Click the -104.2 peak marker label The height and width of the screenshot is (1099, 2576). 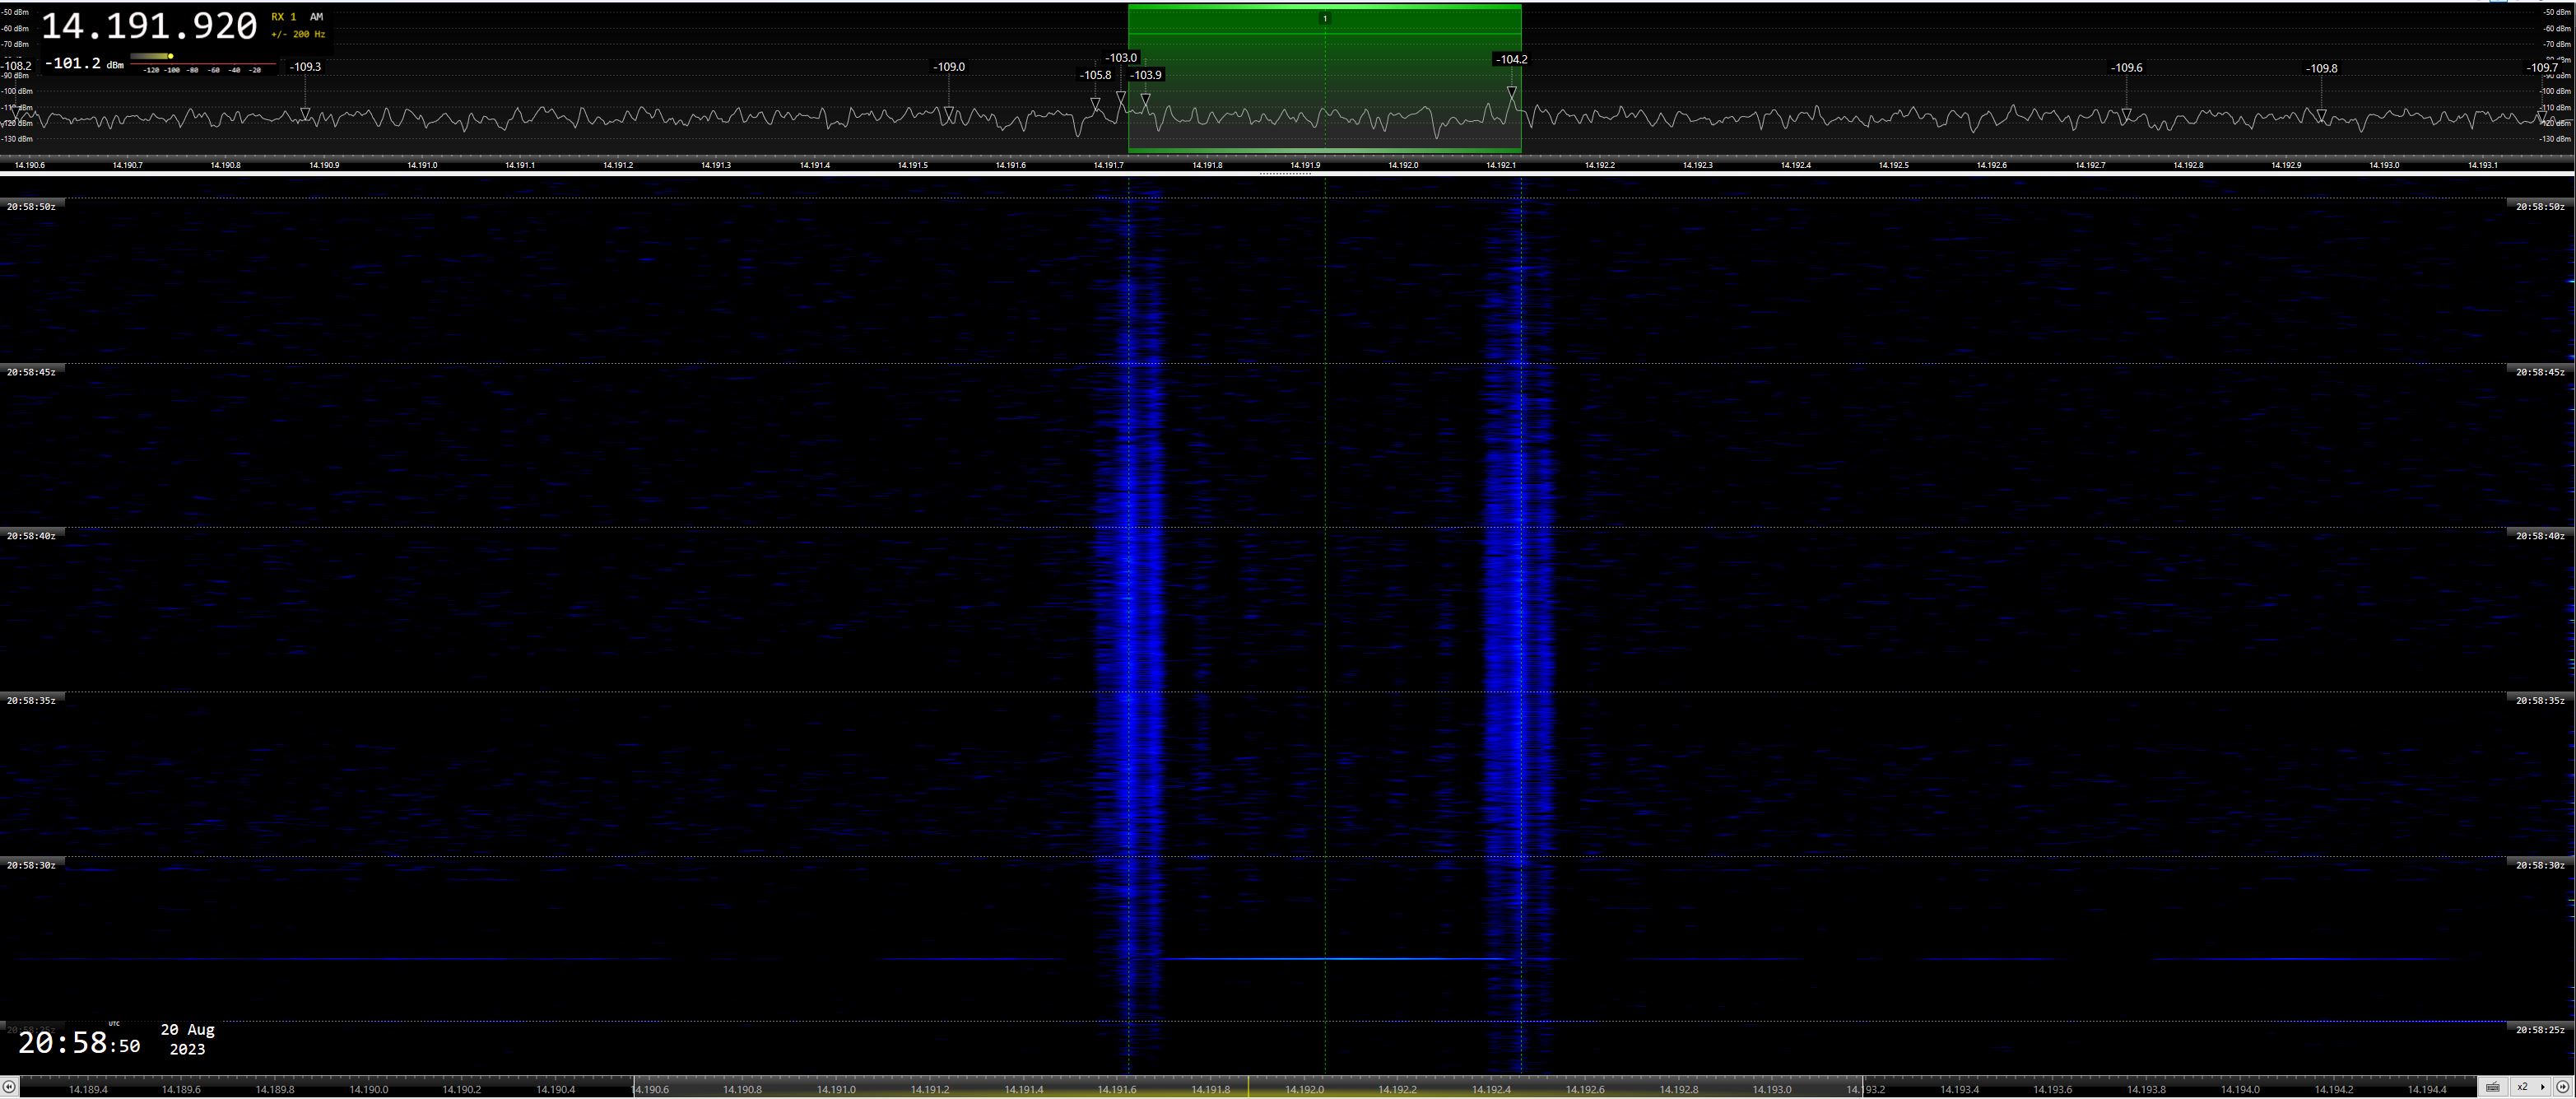pyautogui.click(x=1511, y=60)
